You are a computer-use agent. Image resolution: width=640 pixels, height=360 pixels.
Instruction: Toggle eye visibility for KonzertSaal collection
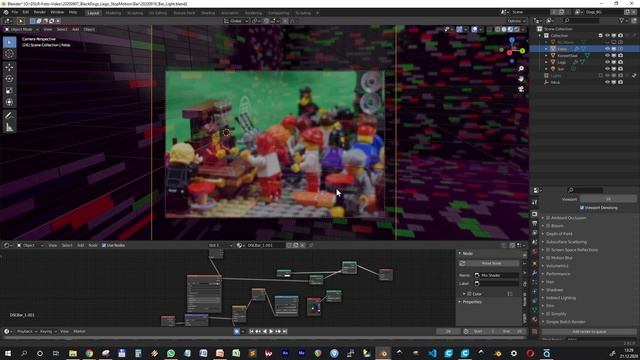coord(607,55)
